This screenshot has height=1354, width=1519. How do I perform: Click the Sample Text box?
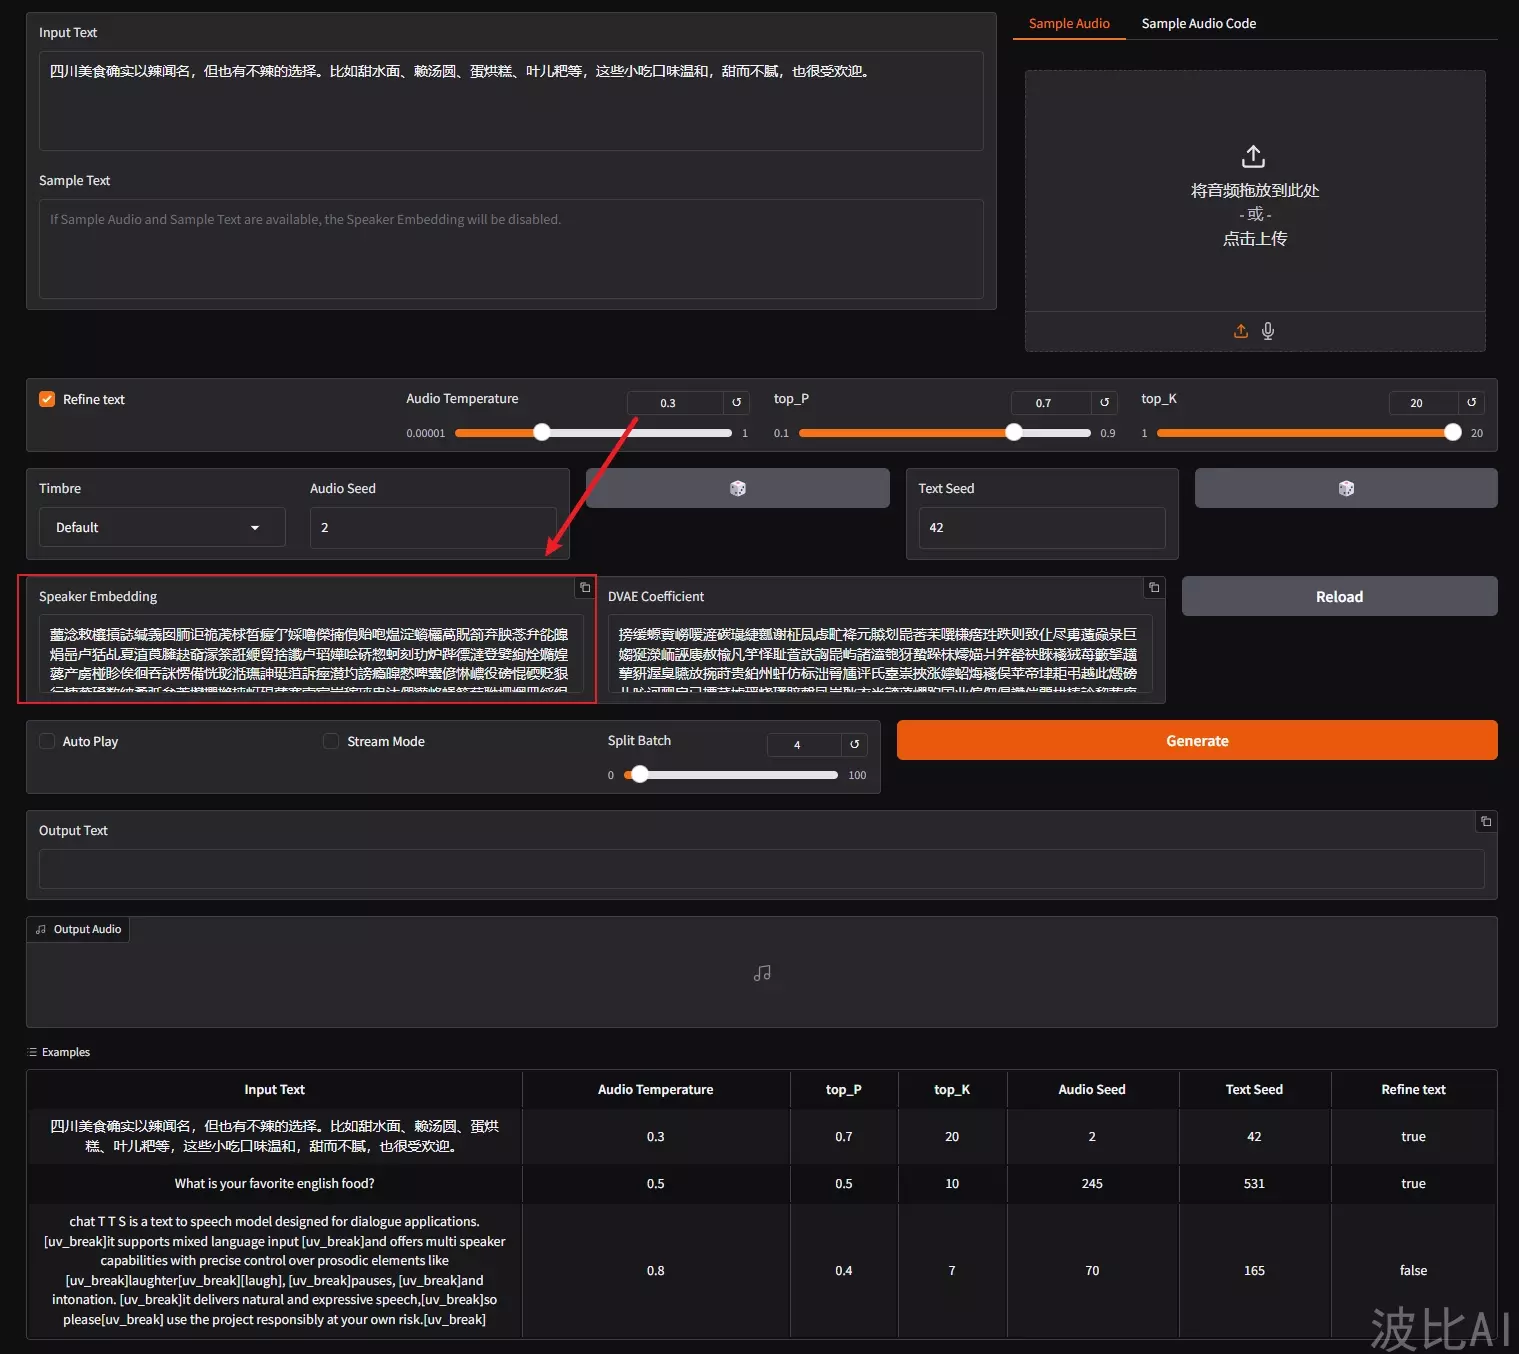point(511,249)
